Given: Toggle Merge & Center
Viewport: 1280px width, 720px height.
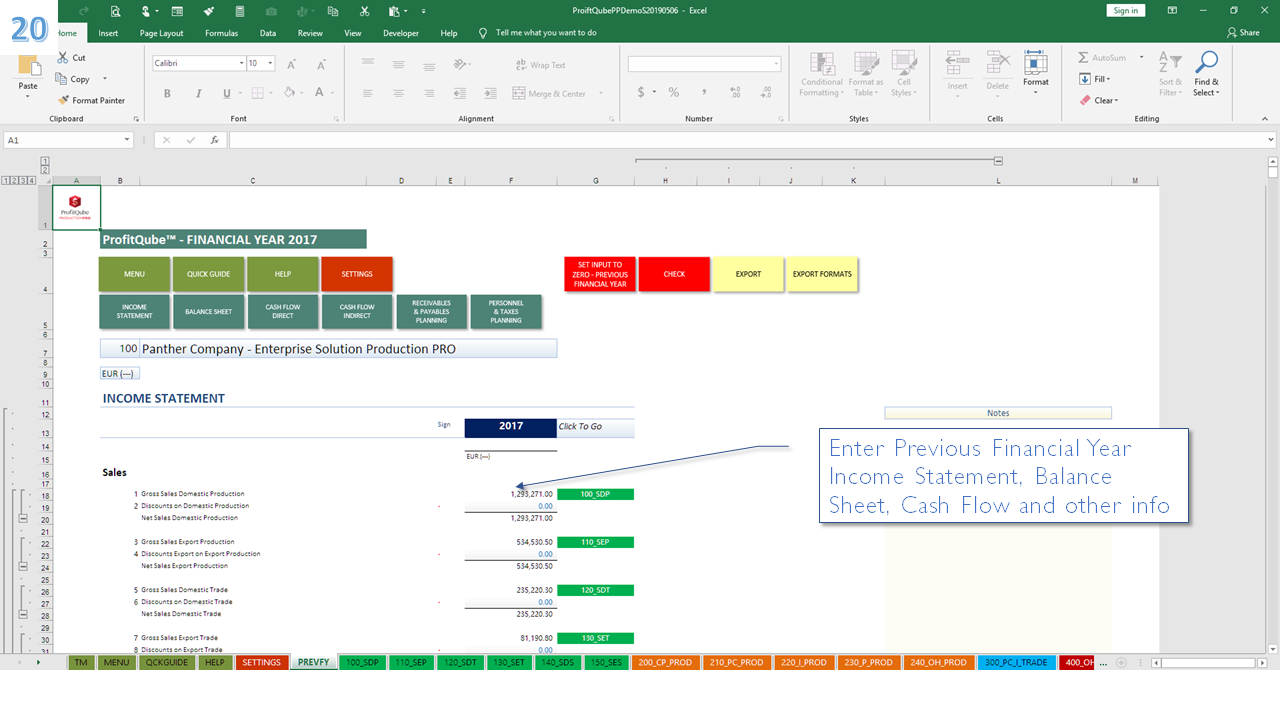Looking at the screenshot, I should pos(549,93).
